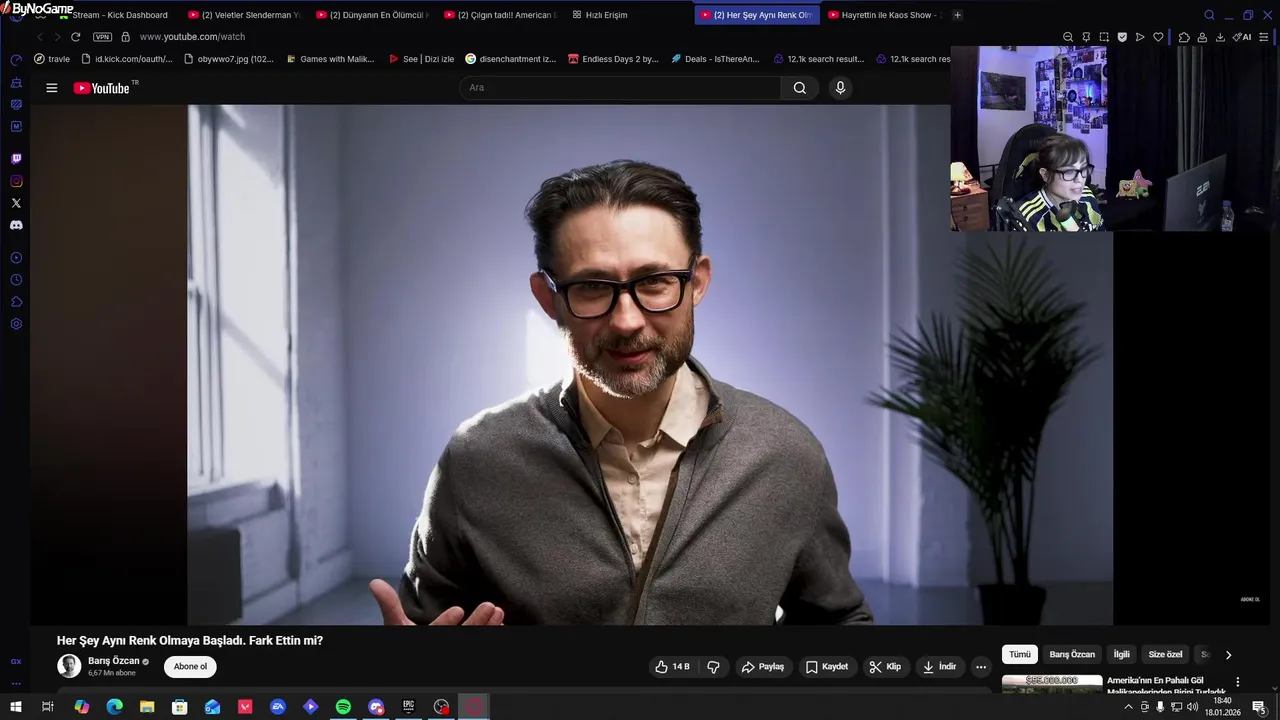Open Easy Setup menu lines icon

pyautogui.click(x=1266, y=37)
